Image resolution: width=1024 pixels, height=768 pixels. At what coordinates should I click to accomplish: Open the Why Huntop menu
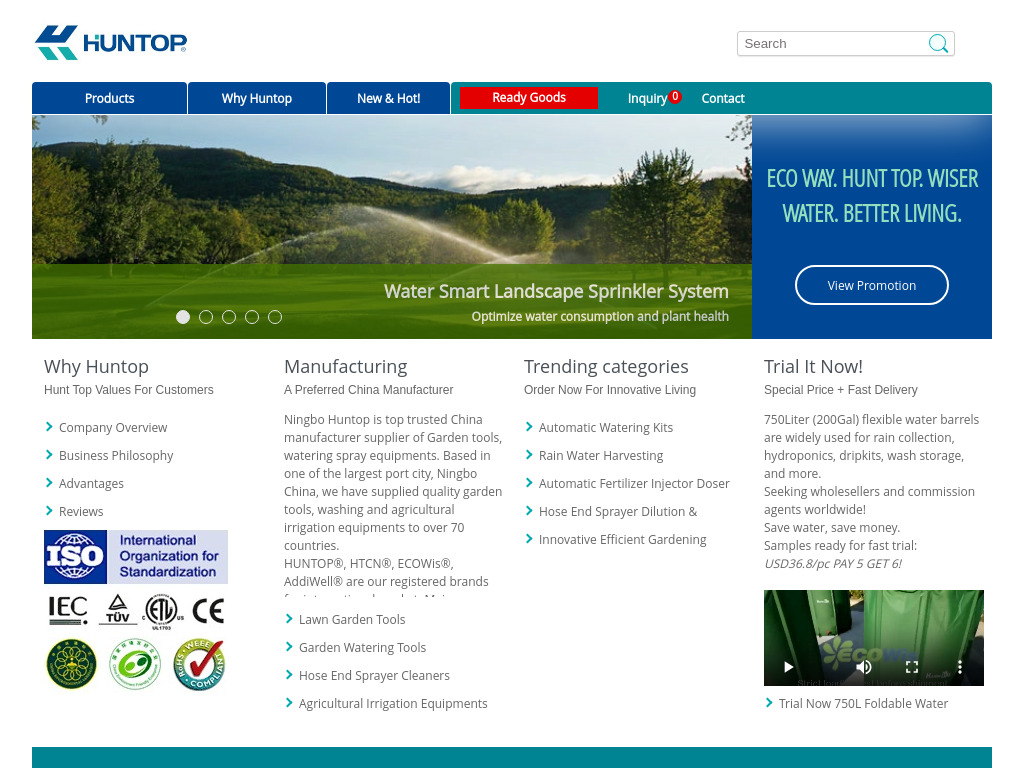coord(257,98)
